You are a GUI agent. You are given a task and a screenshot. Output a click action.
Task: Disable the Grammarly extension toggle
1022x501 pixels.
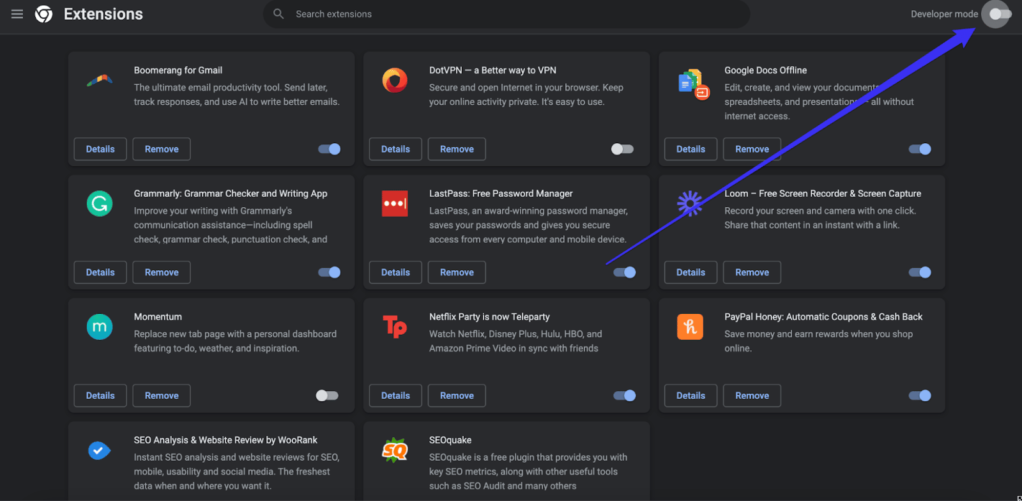point(329,272)
